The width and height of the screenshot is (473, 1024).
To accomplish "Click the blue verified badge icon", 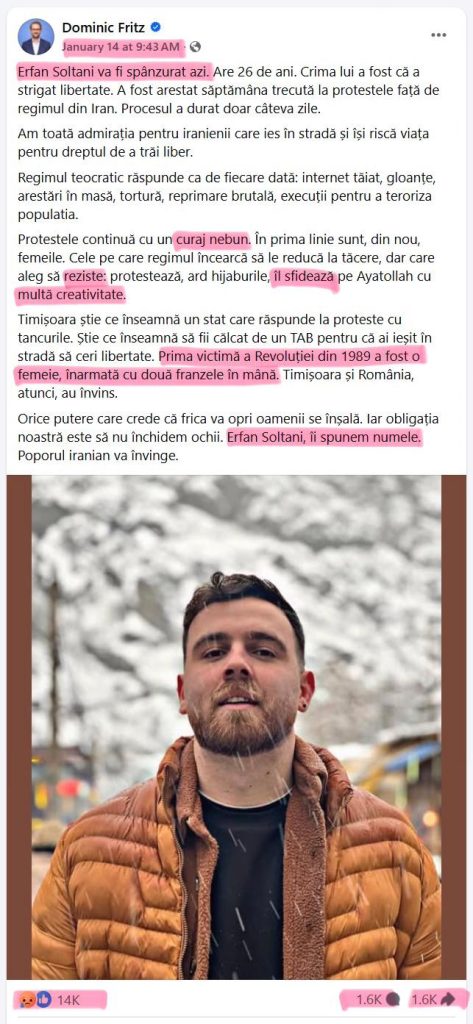I will click(155, 27).
